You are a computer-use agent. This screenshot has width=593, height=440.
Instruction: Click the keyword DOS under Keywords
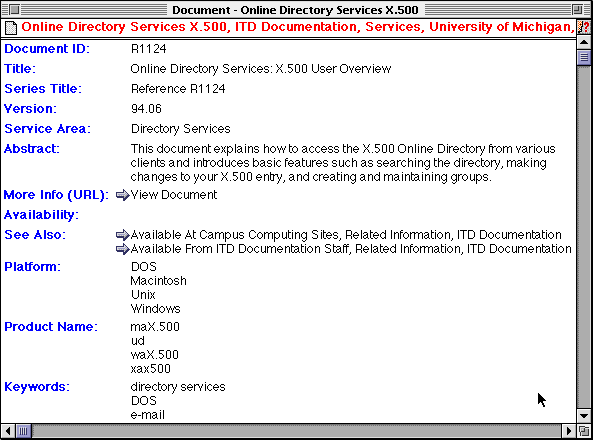pos(144,401)
